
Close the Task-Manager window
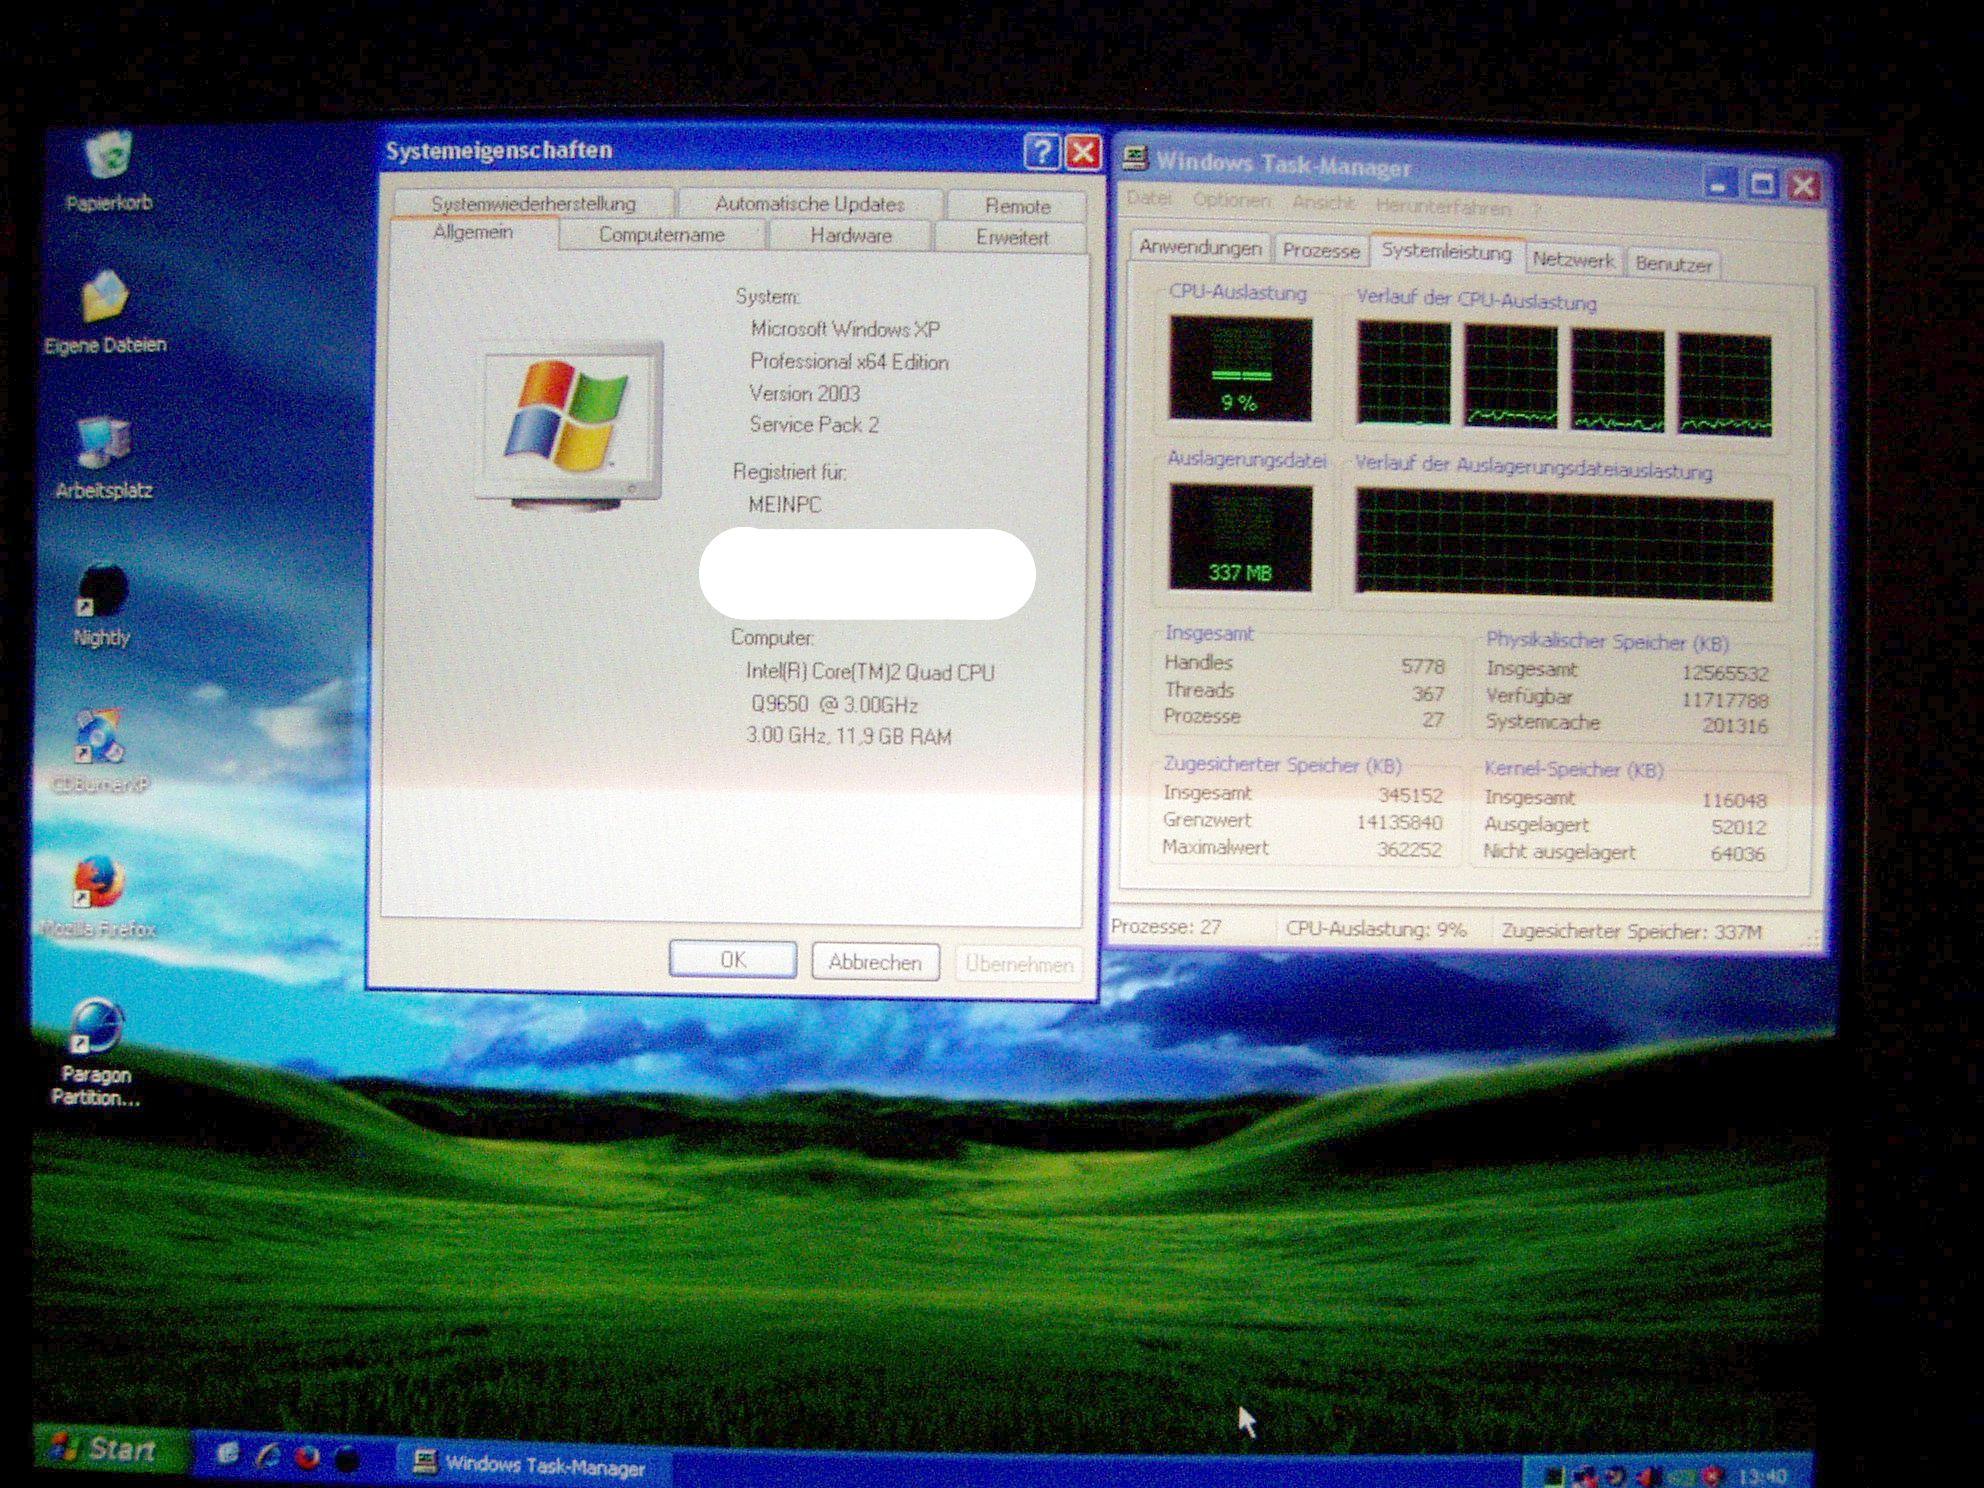point(1803,186)
